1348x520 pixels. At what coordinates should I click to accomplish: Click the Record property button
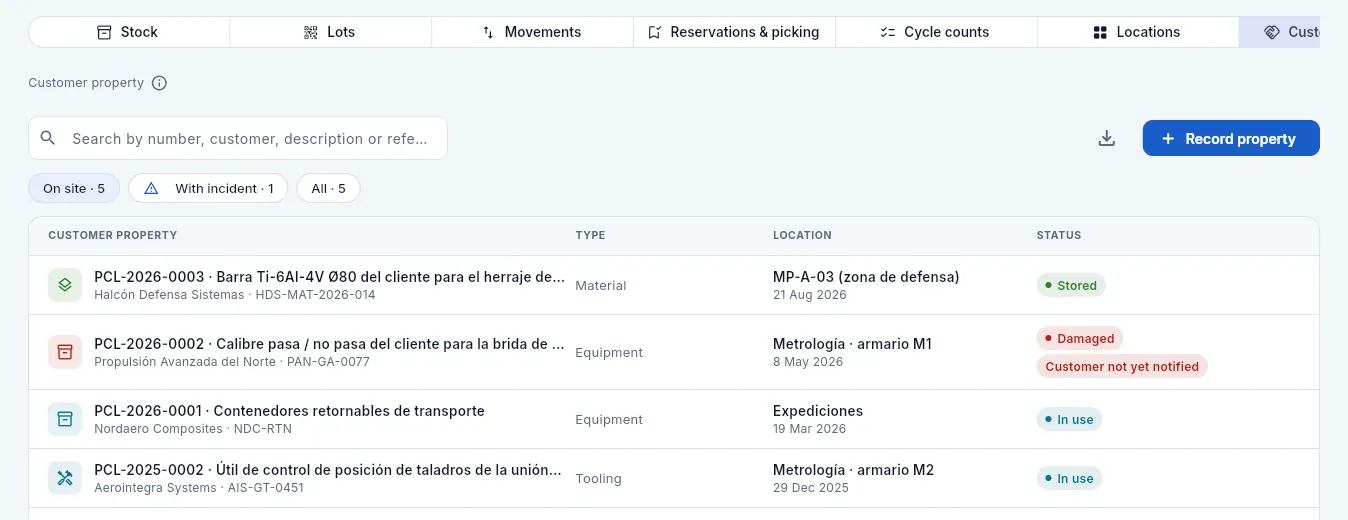(1231, 138)
